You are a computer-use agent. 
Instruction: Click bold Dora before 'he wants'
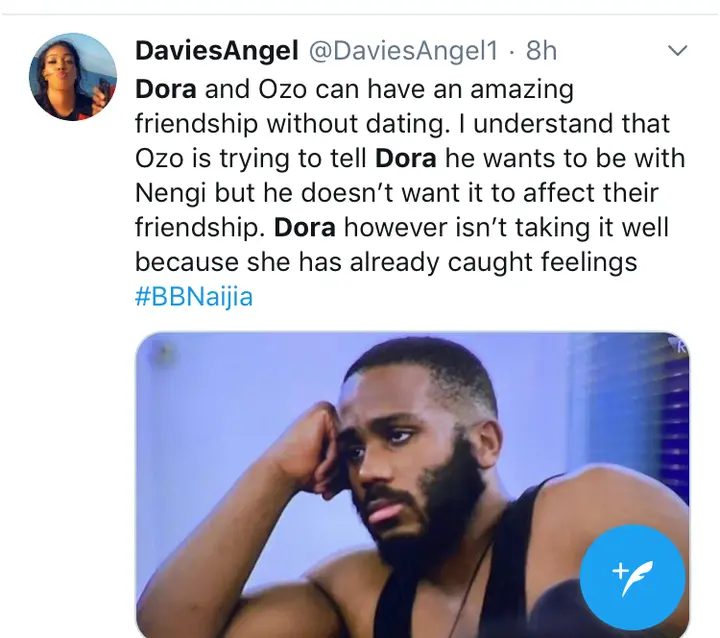[x=405, y=158]
